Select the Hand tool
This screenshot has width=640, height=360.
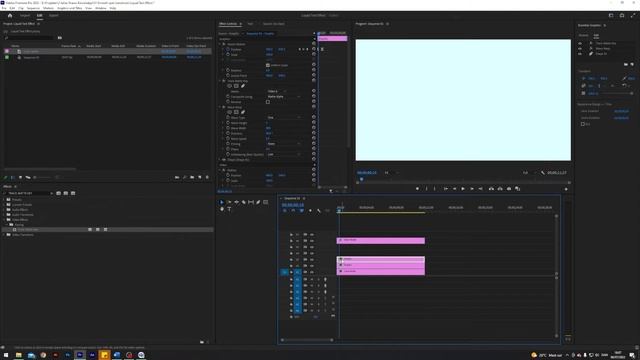point(222,209)
